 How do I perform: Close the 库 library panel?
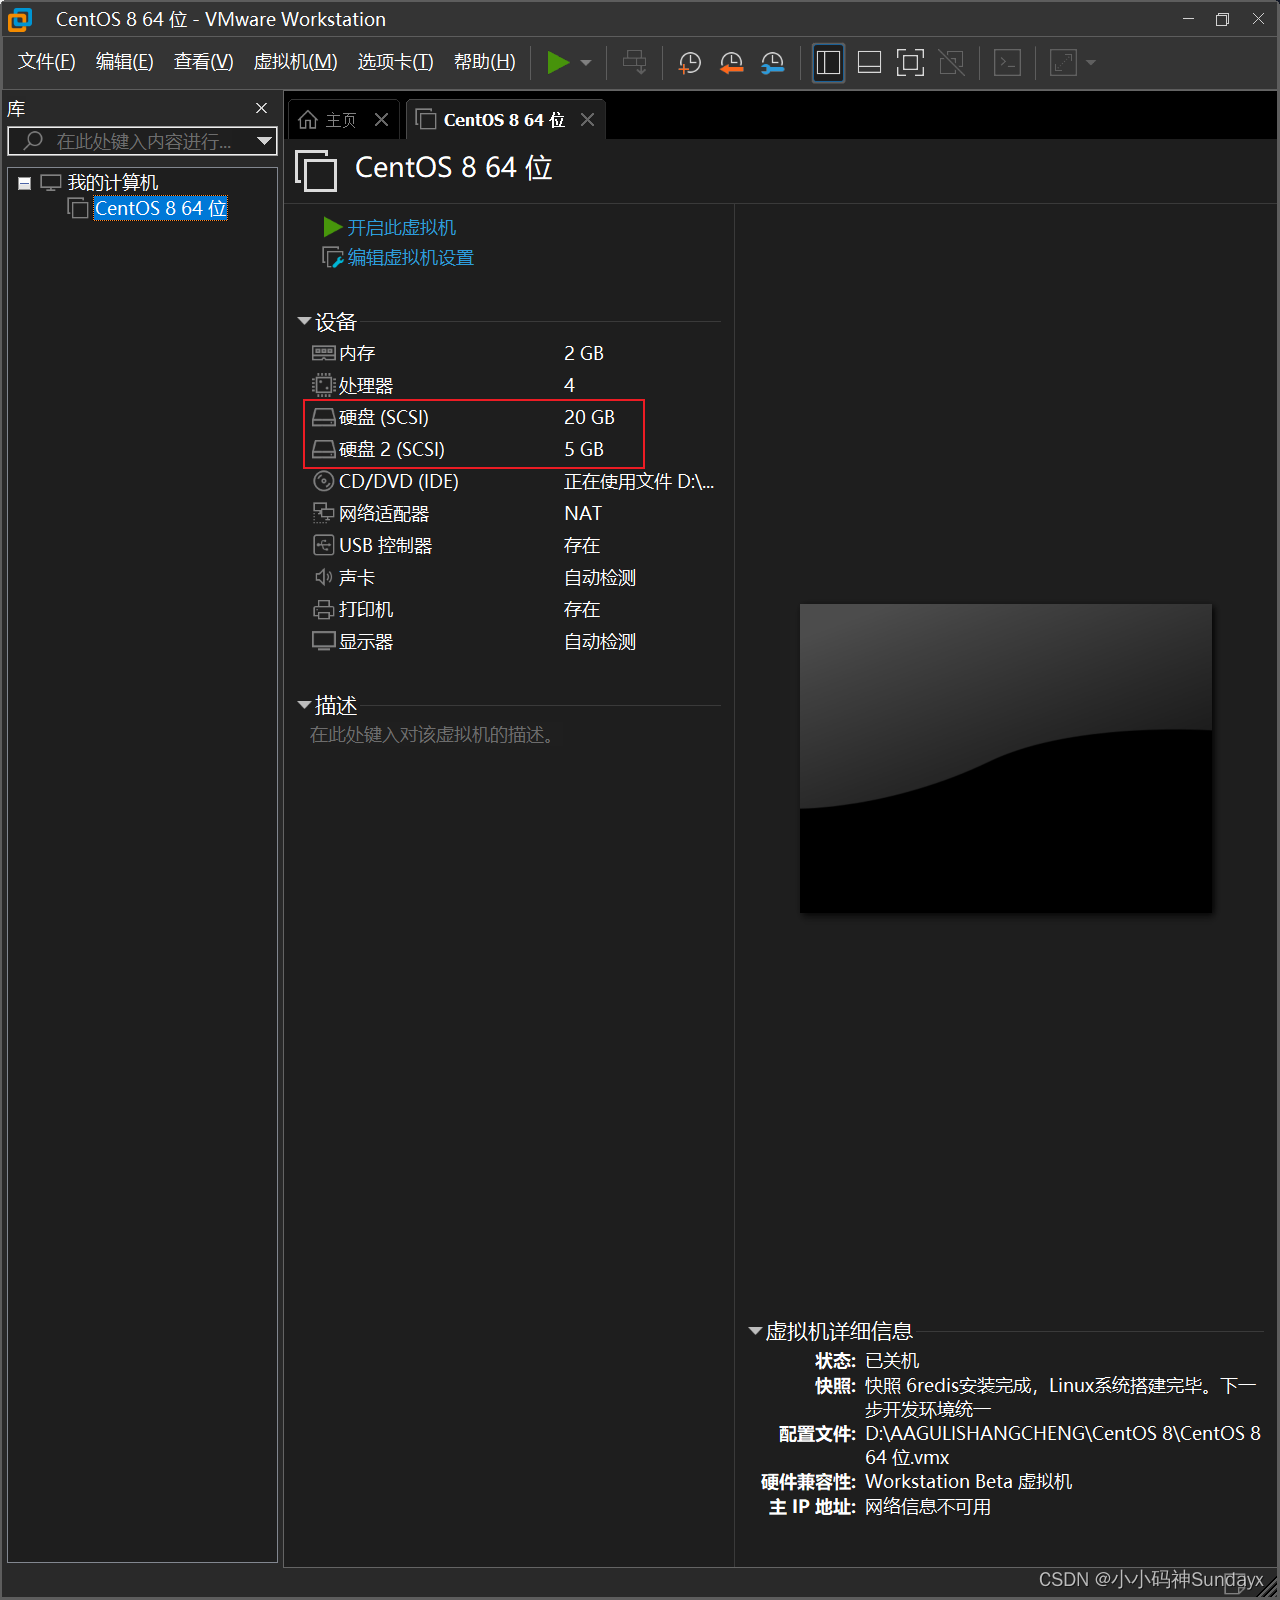[262, 108]
